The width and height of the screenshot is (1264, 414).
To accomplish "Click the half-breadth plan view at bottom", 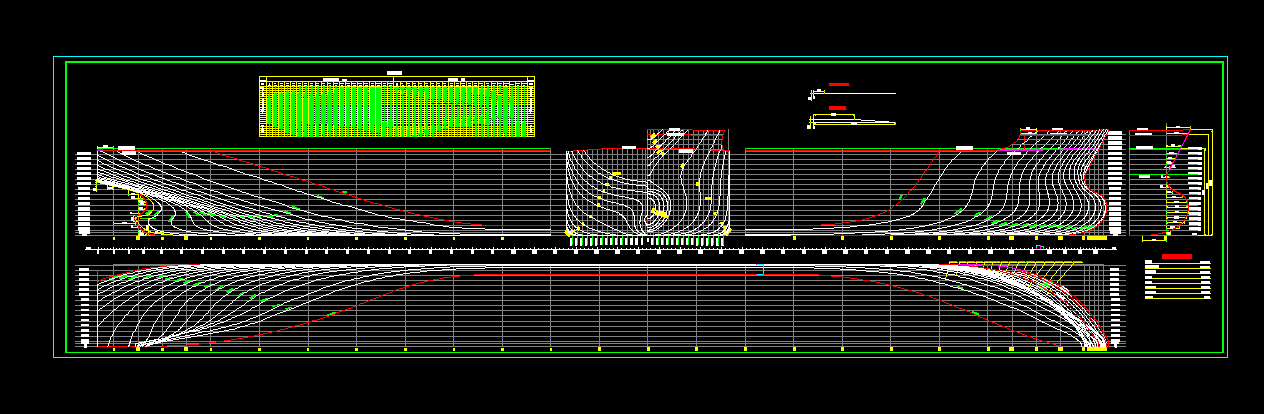I will 599,306.
